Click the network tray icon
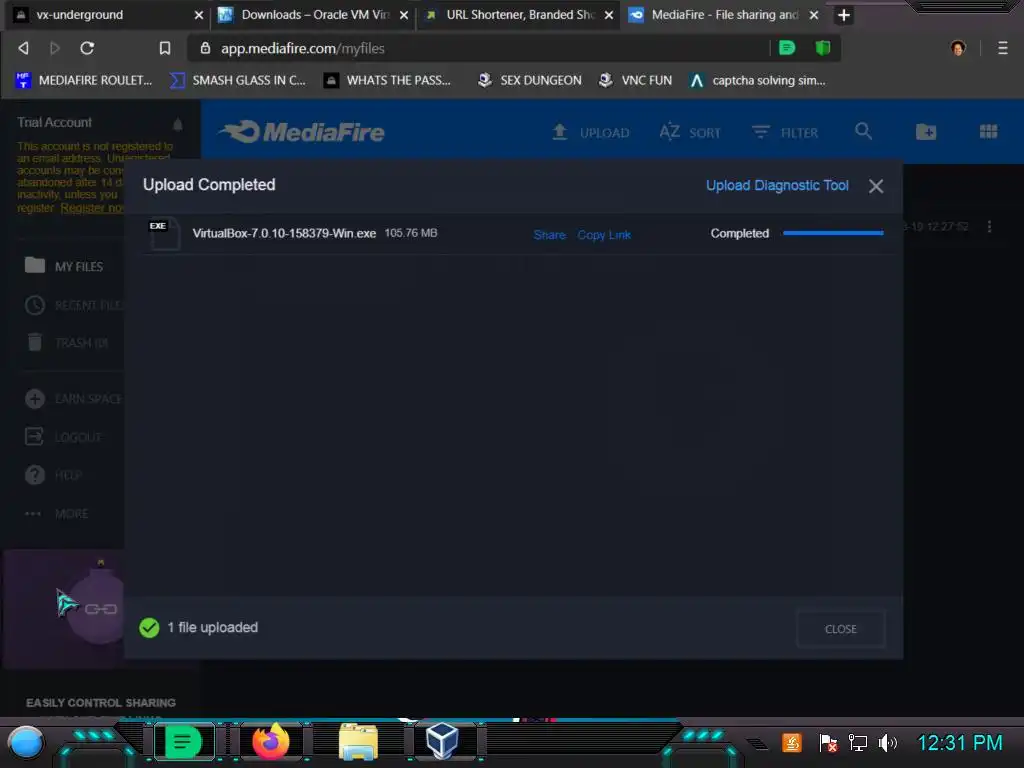The width and height of the screenshot is (1024, 768). click(x=857, y=743)
